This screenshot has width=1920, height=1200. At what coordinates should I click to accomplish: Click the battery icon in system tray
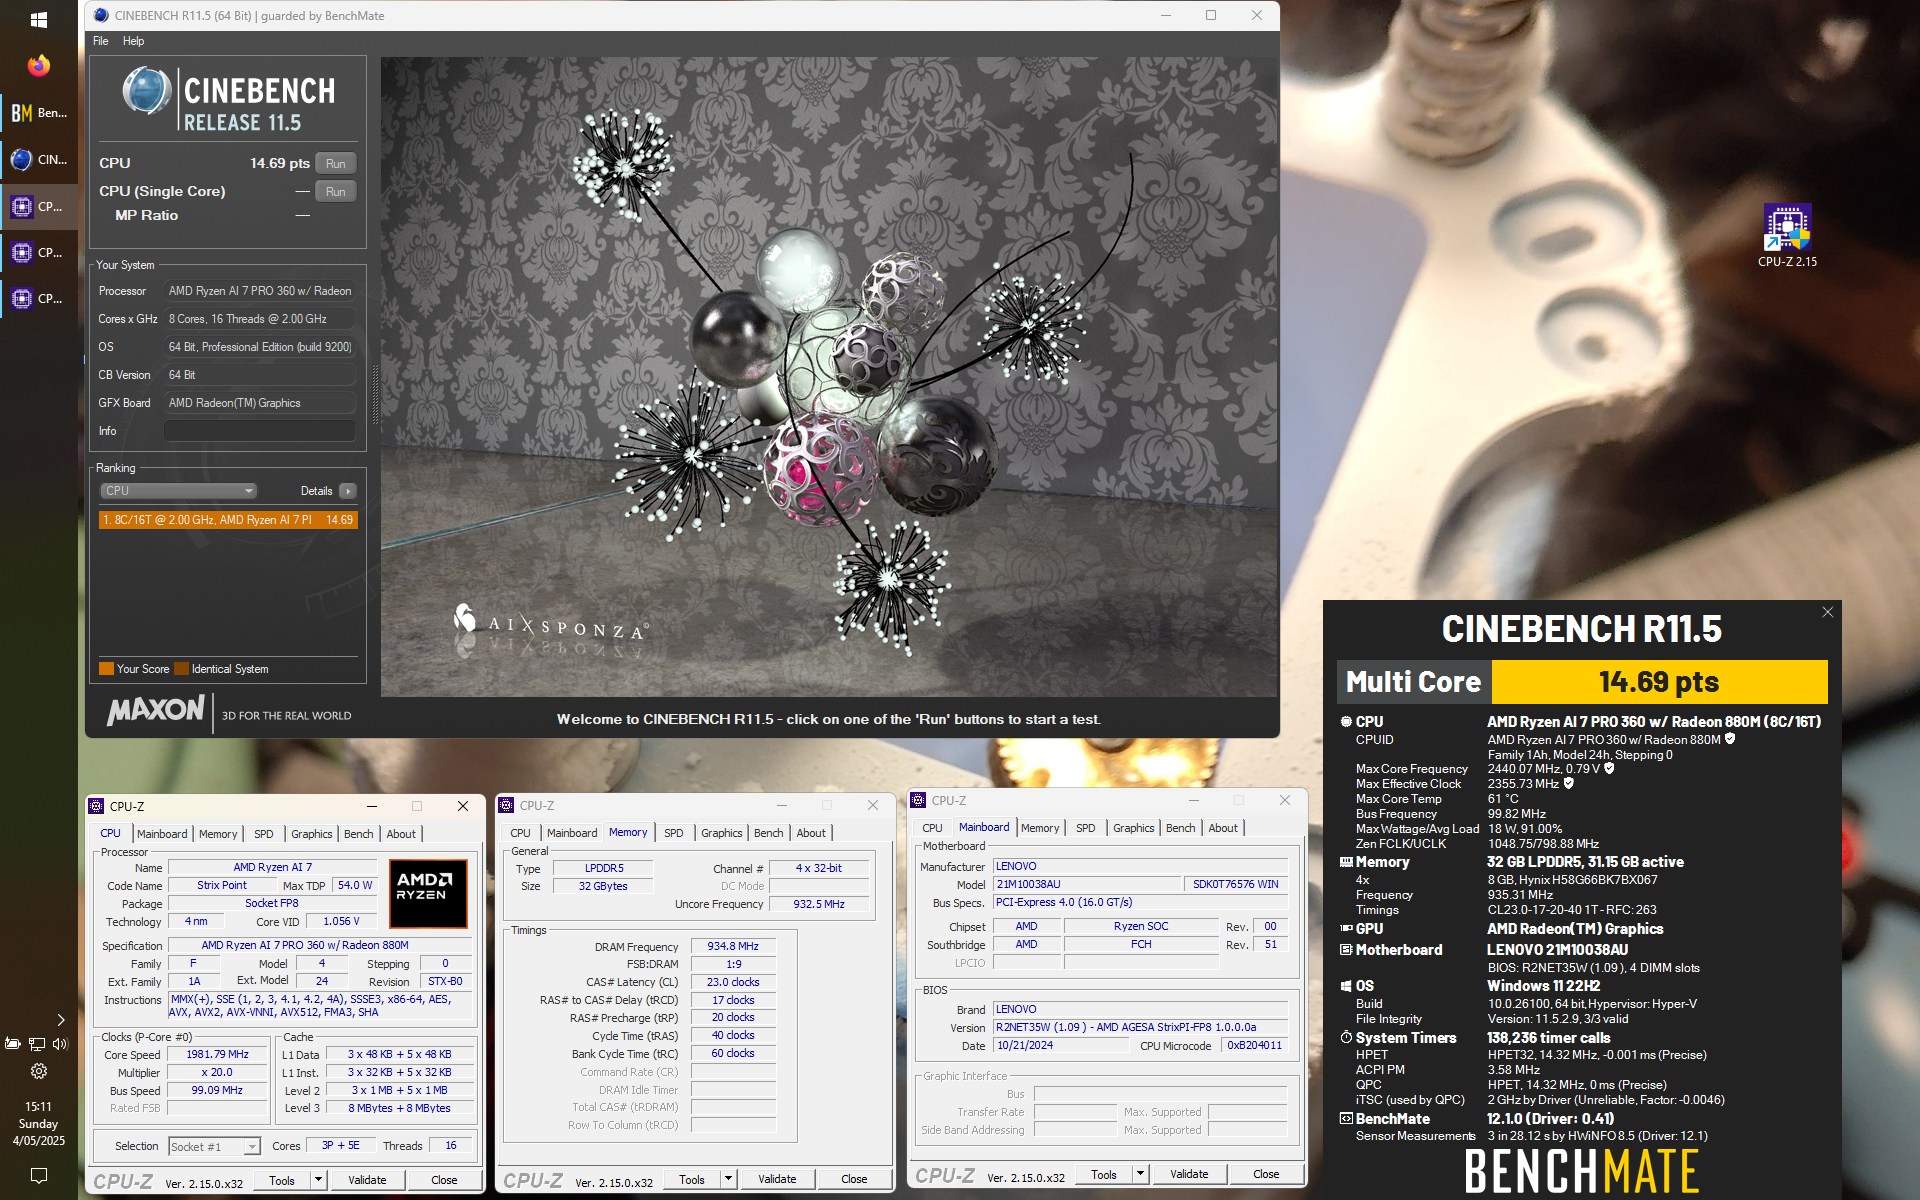pyautogui.click(x=13, y=1044)
